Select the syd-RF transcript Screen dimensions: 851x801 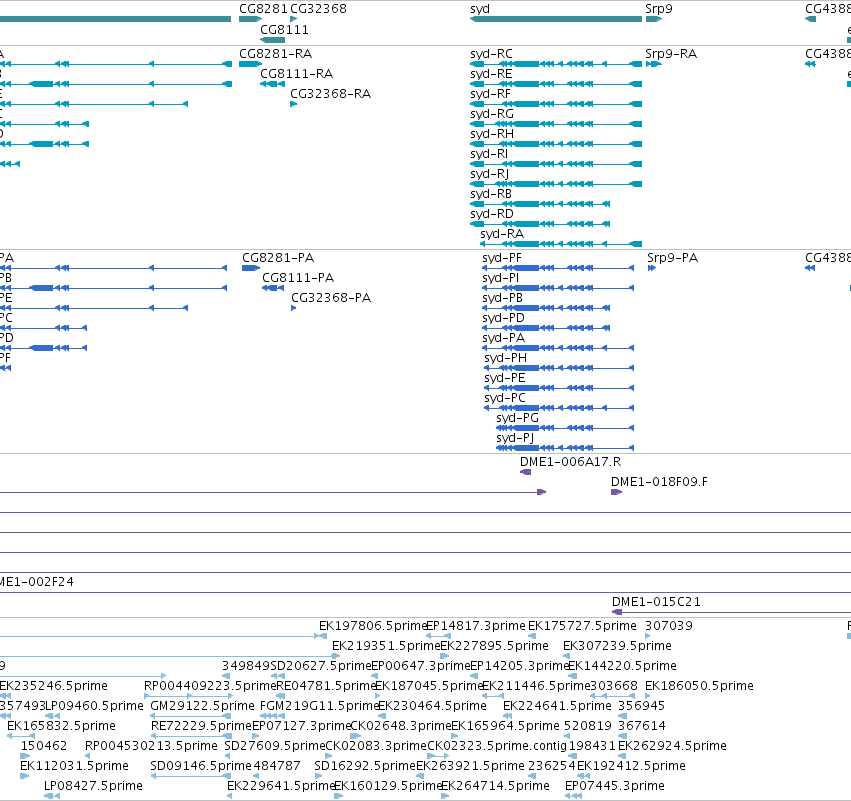(556, 104)
